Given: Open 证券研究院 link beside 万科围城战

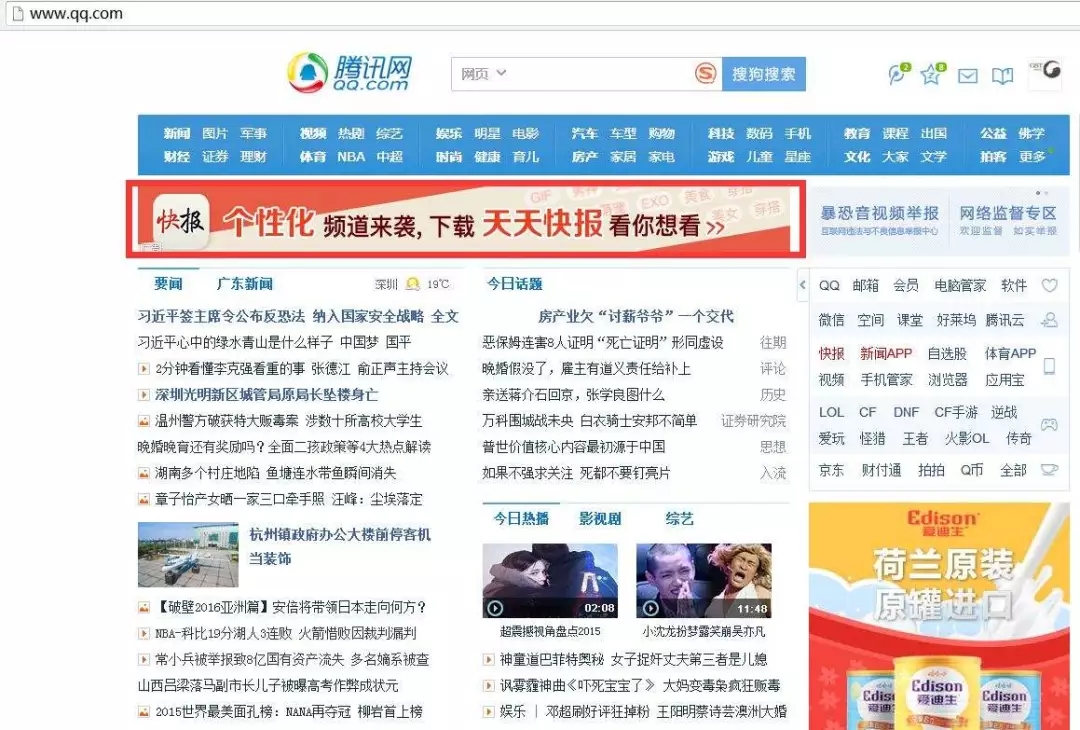Looking at the screenshot, I should (754, 421).
